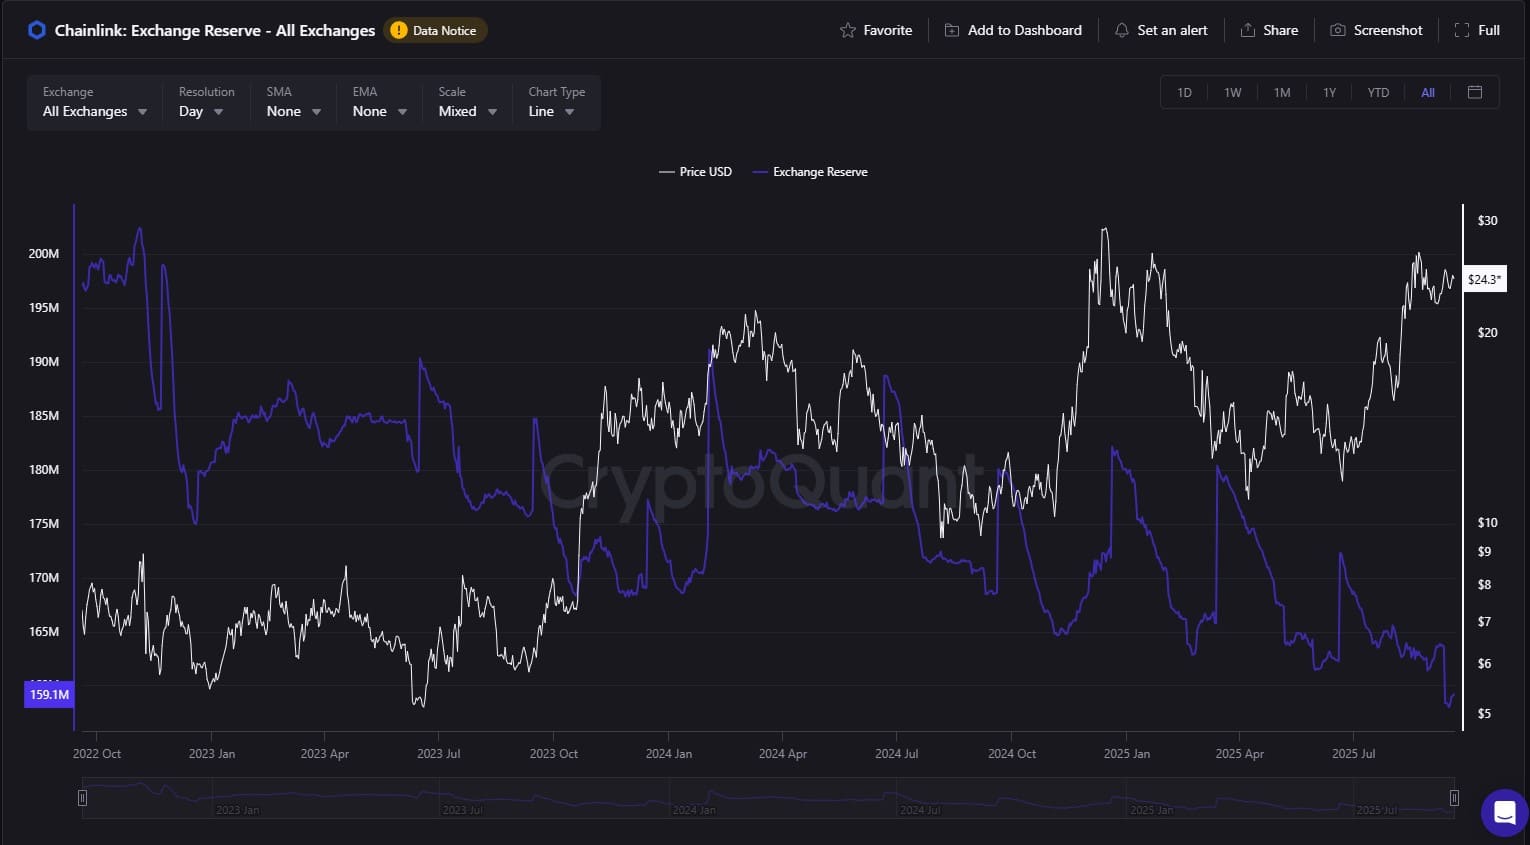Click the right range navigator handle
Screen dimensions: 1530x845
pyautogui.click(x=1454, y=798)
